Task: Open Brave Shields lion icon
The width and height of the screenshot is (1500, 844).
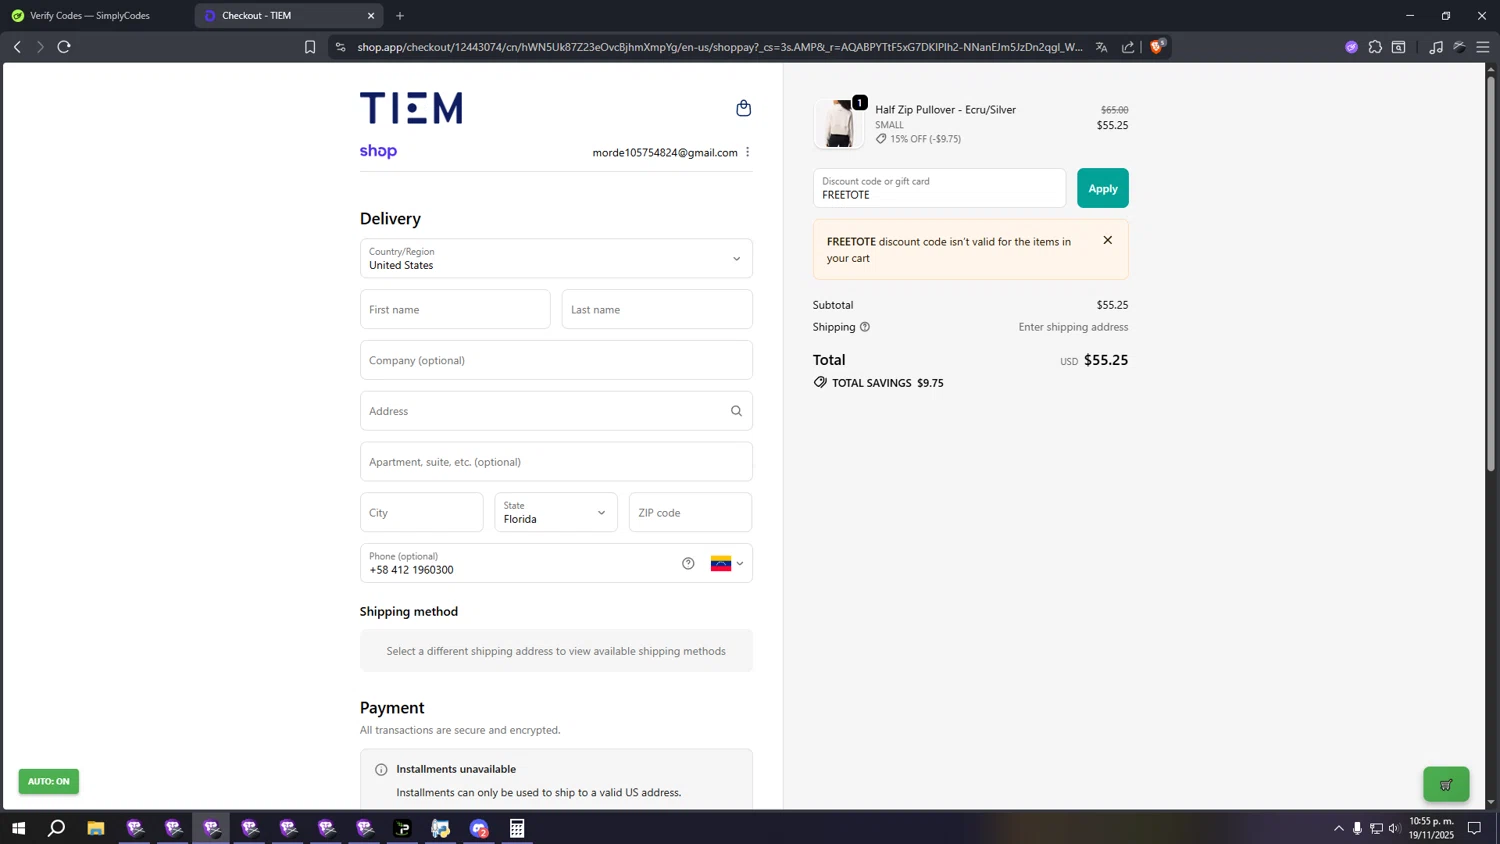Action: [1157, 46]
